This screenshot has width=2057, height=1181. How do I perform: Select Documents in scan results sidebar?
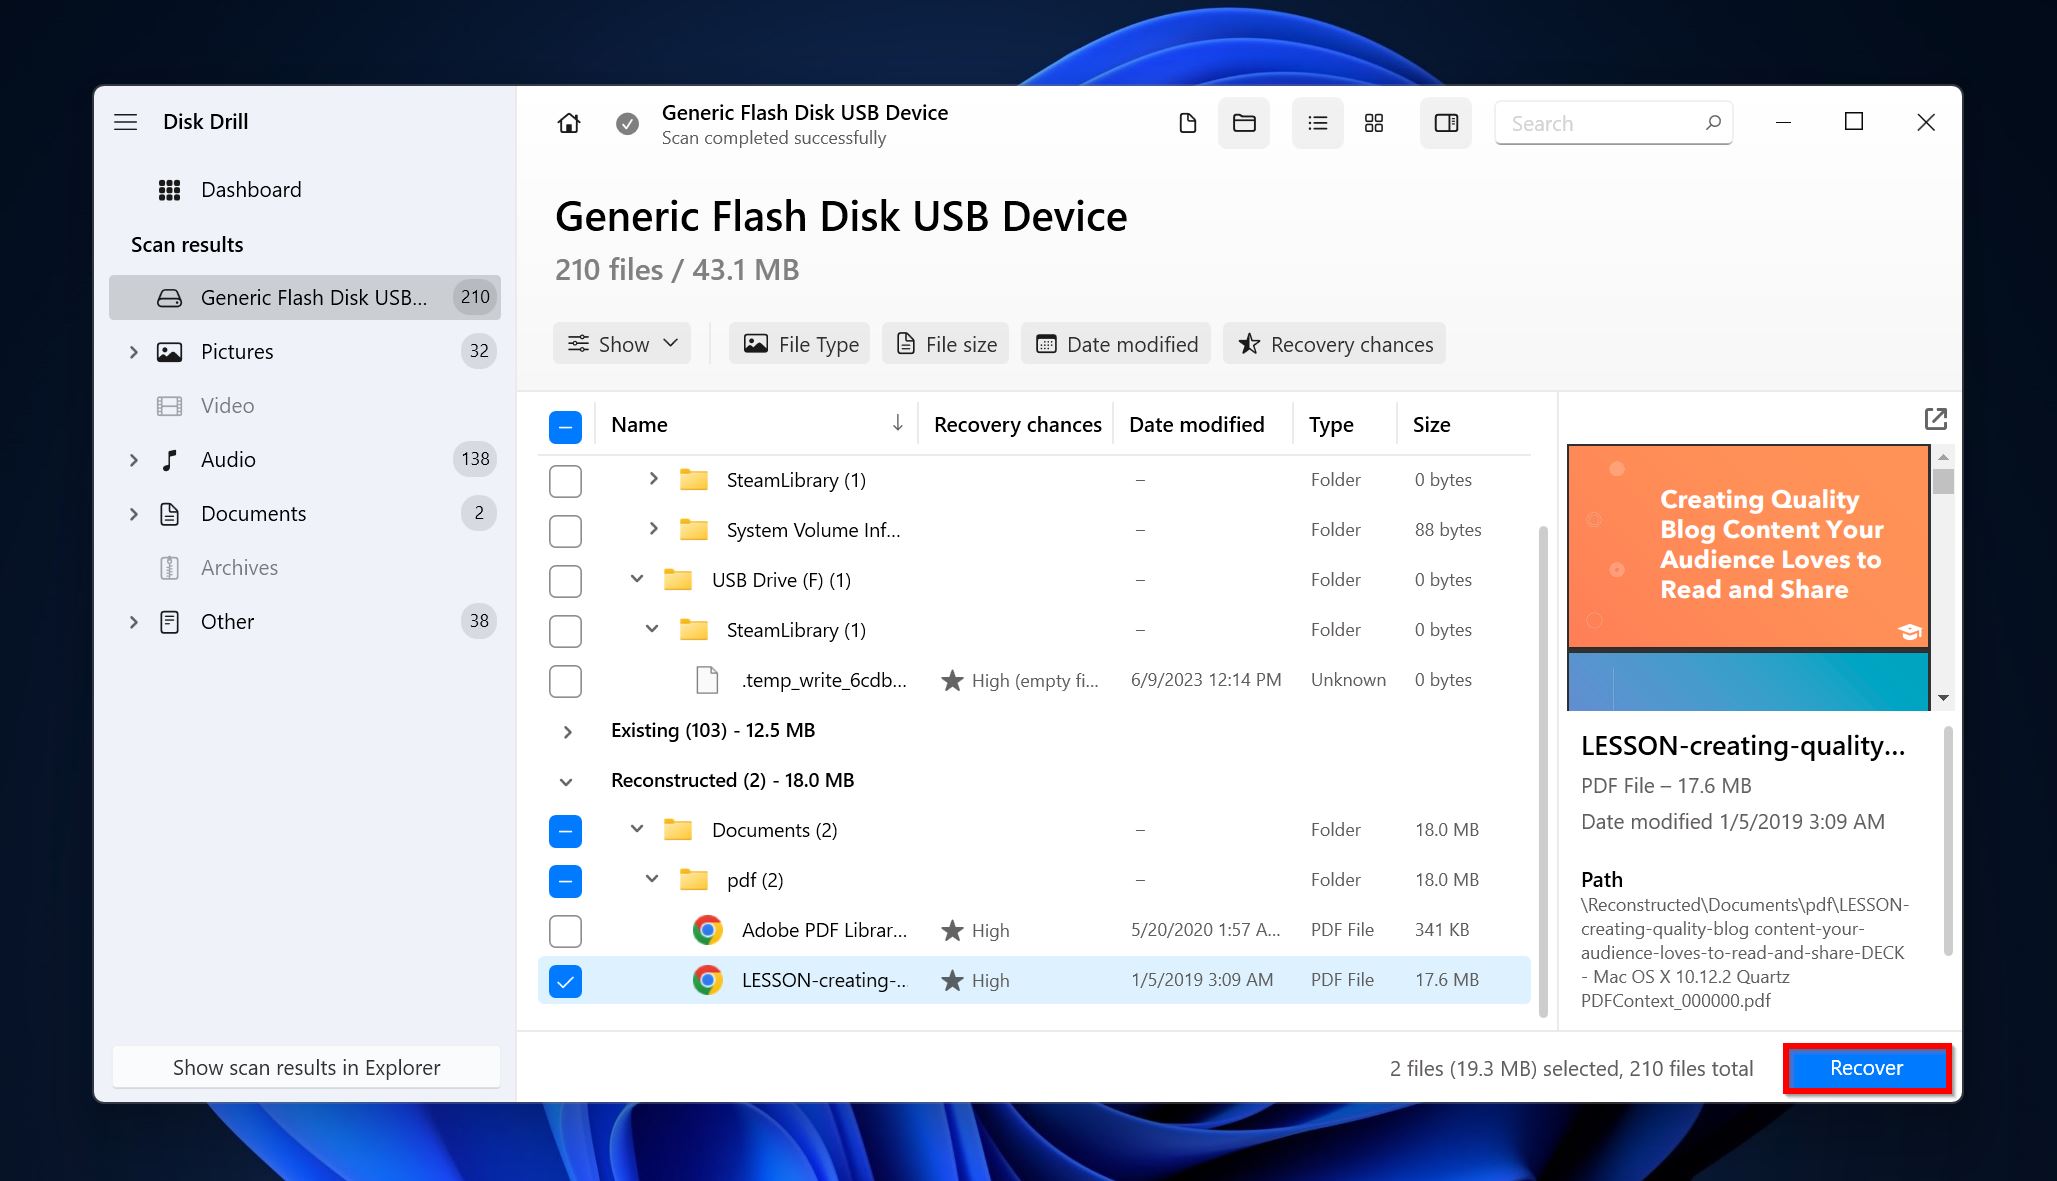[251, 513]
